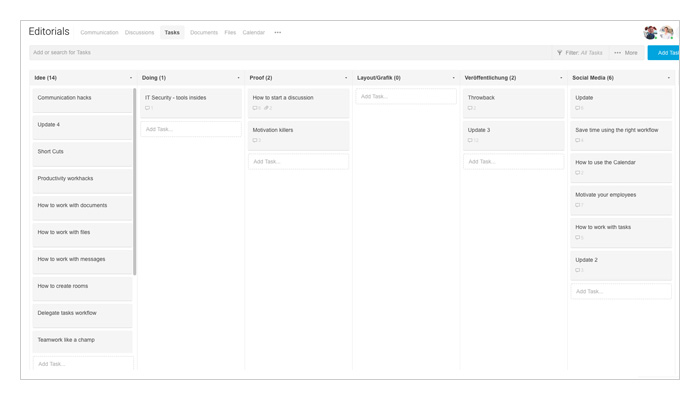Open the three-dot overflow menu beside Calendar
The width and height of the screenshot is (700, 399).
(x=278, y=33)
